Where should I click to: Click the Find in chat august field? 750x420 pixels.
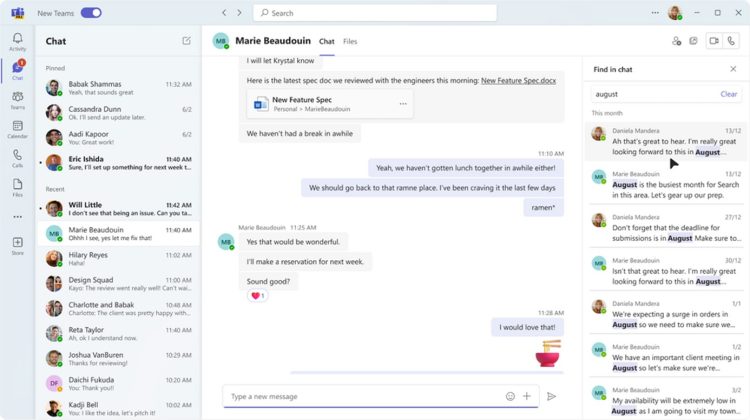coord(655,94)
